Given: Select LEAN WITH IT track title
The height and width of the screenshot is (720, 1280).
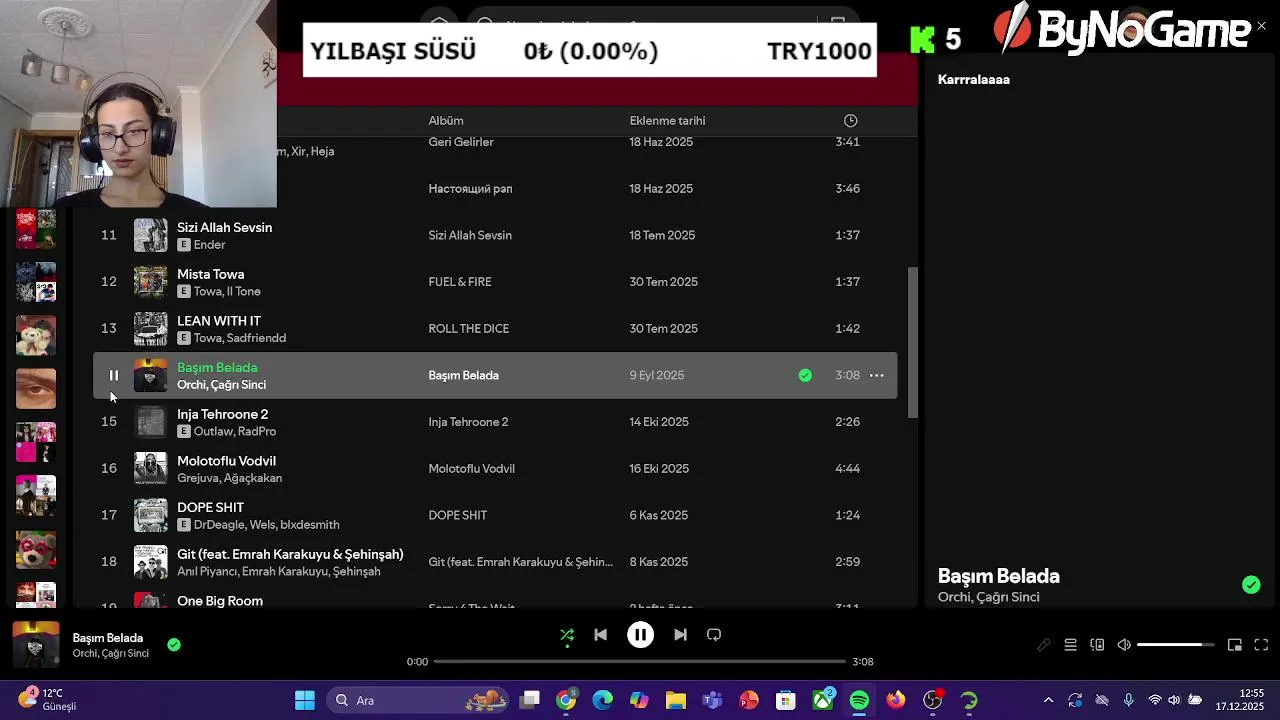Looking at the screenshot, I should [x=219, y=321].
